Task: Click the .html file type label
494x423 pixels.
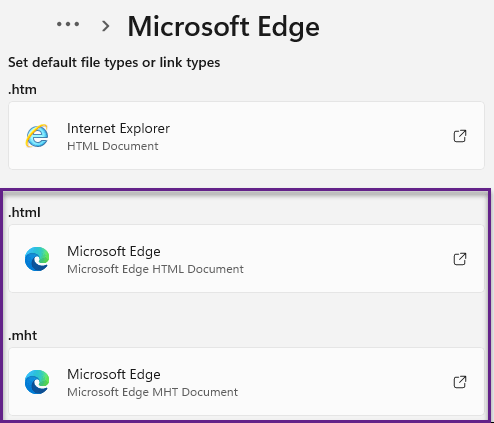Action: point(24,212)
